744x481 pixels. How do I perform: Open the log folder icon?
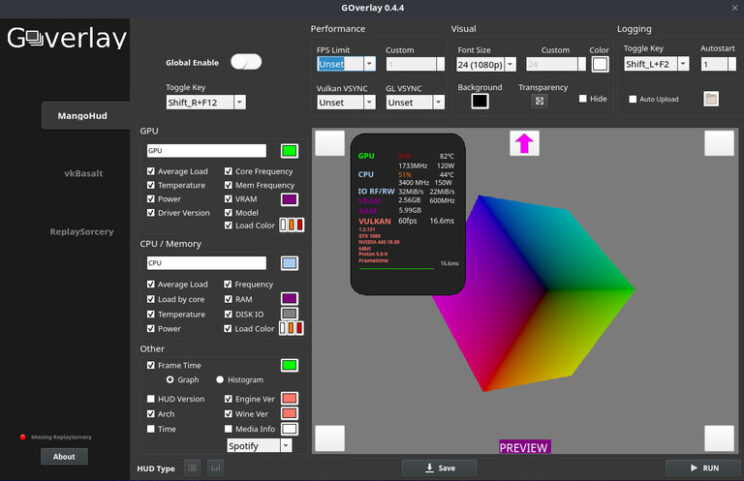711,99
